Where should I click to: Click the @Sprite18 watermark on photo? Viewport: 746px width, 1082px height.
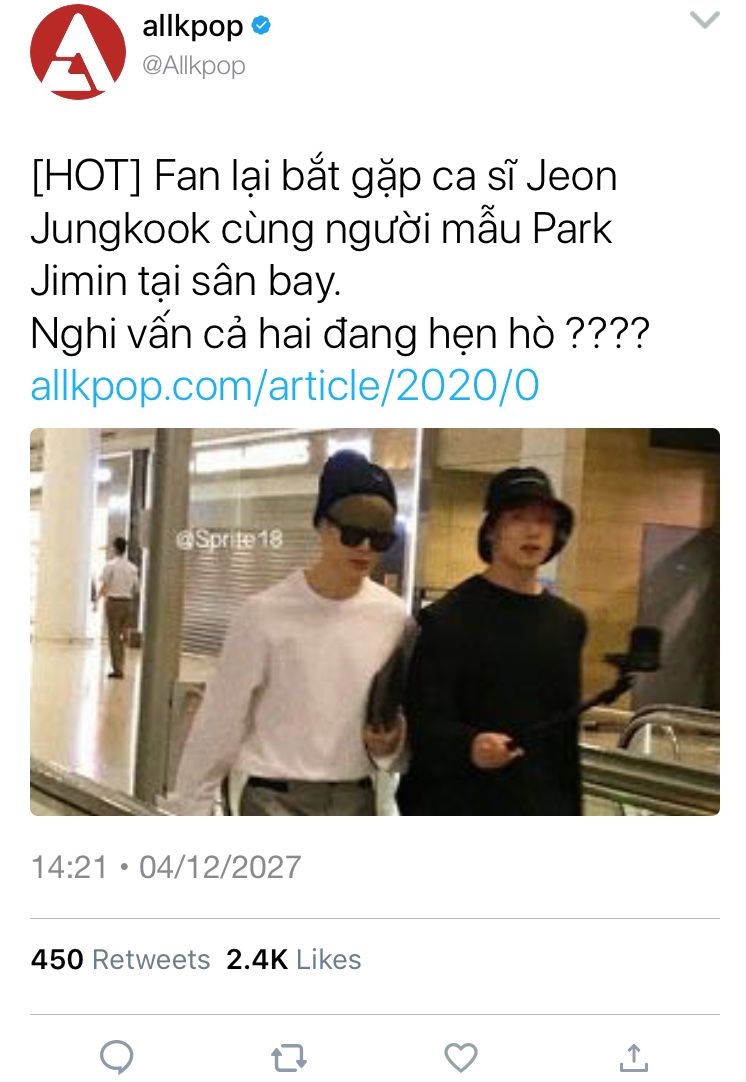coord(229,539)
